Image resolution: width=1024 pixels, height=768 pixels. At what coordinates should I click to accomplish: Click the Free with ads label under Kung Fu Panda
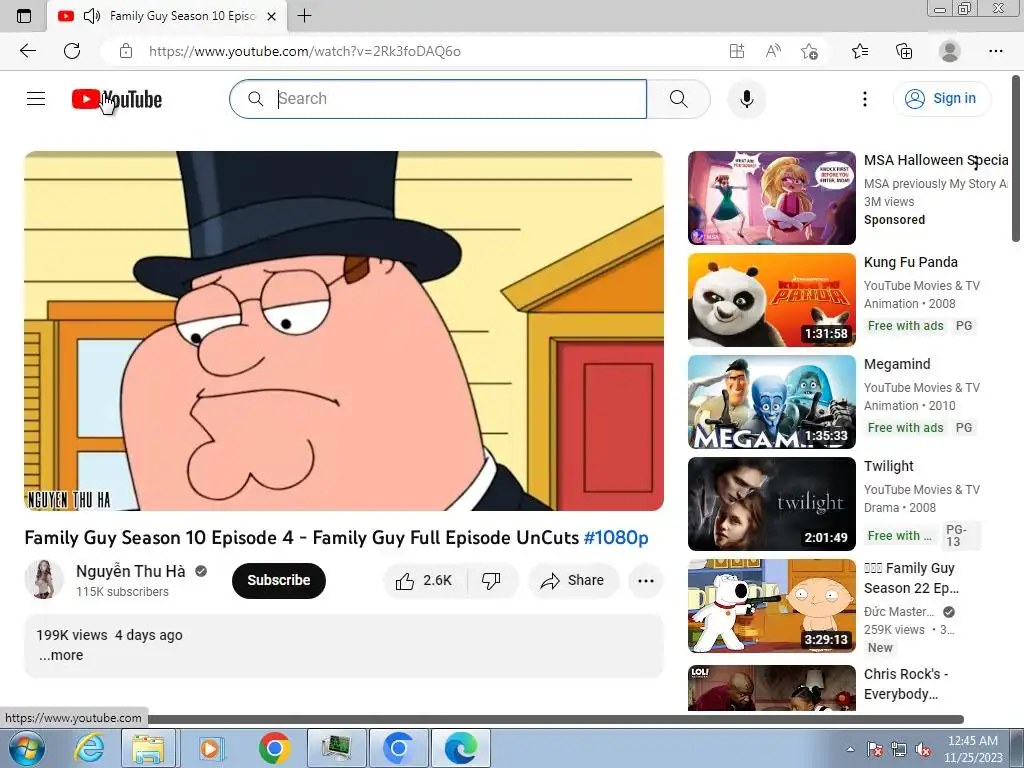pos(905,325)
